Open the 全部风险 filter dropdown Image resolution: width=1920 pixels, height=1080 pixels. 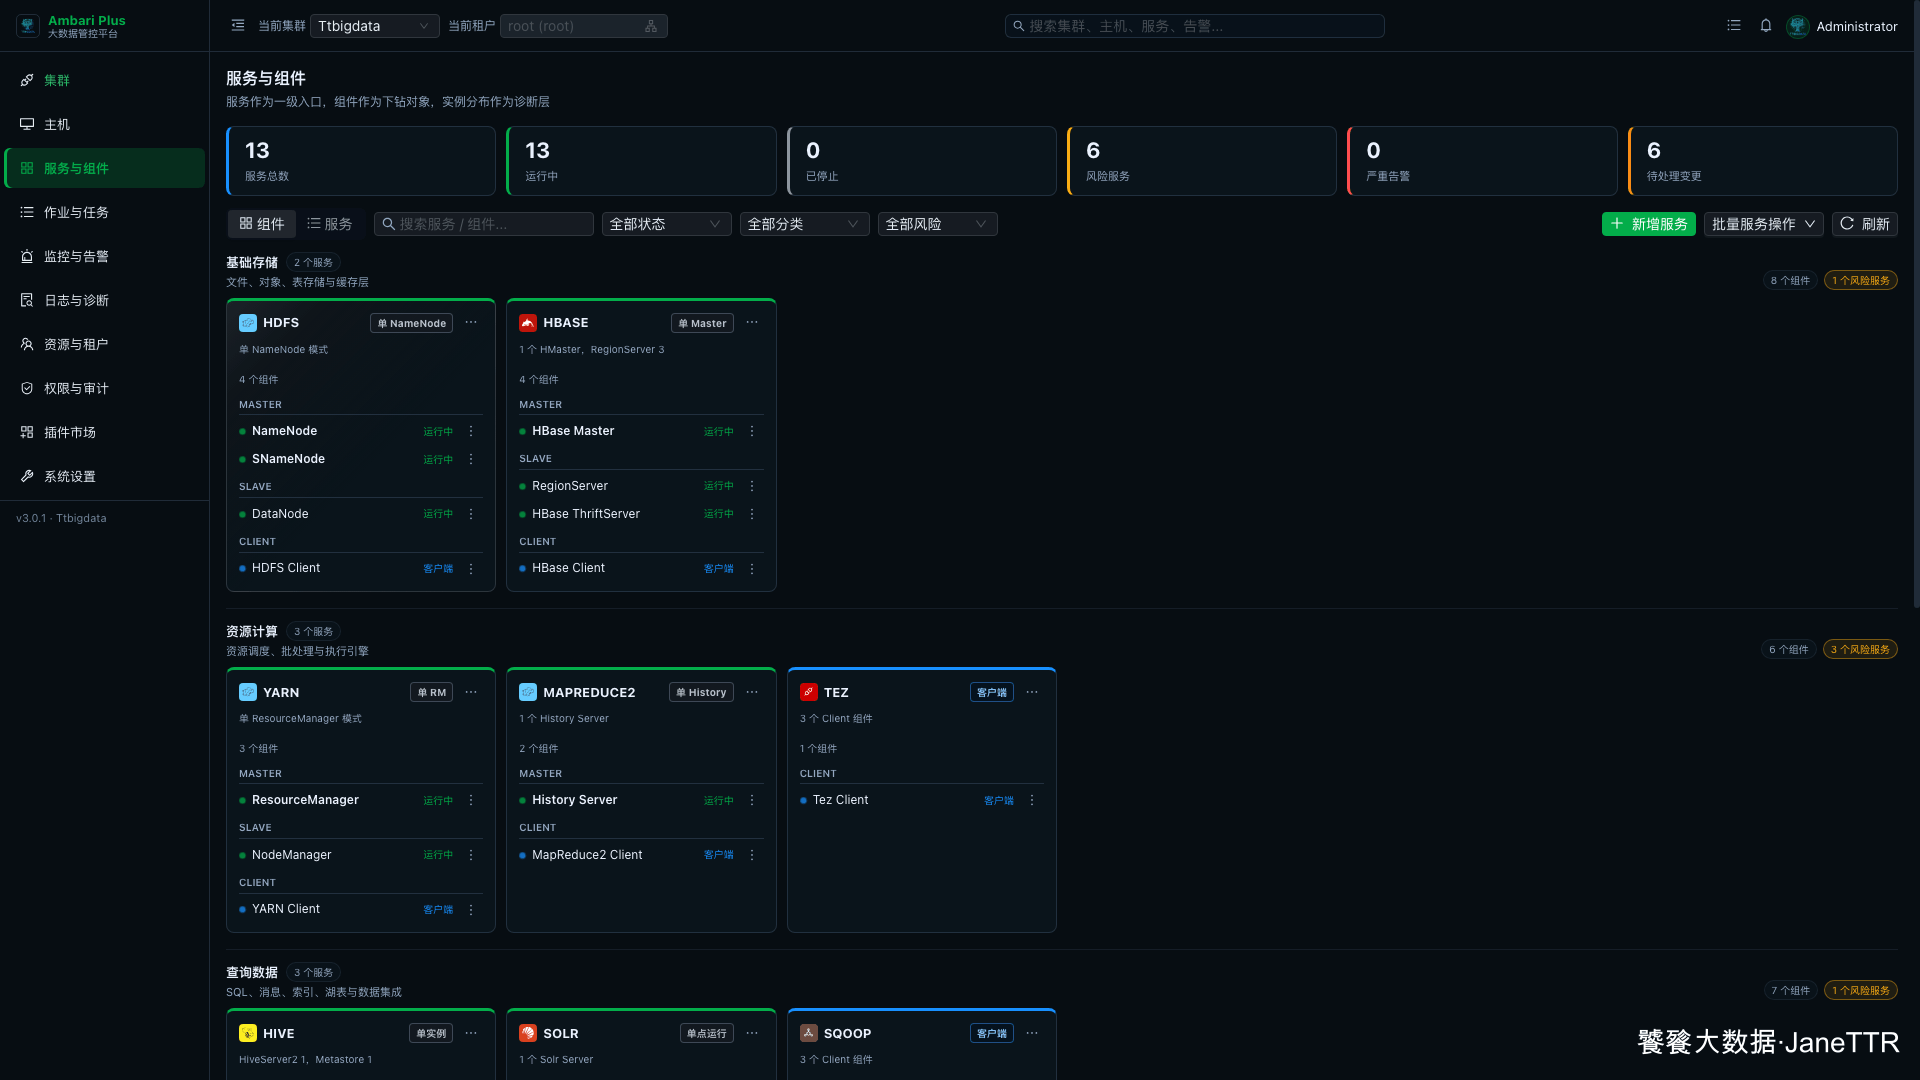(x=937, y=224)
